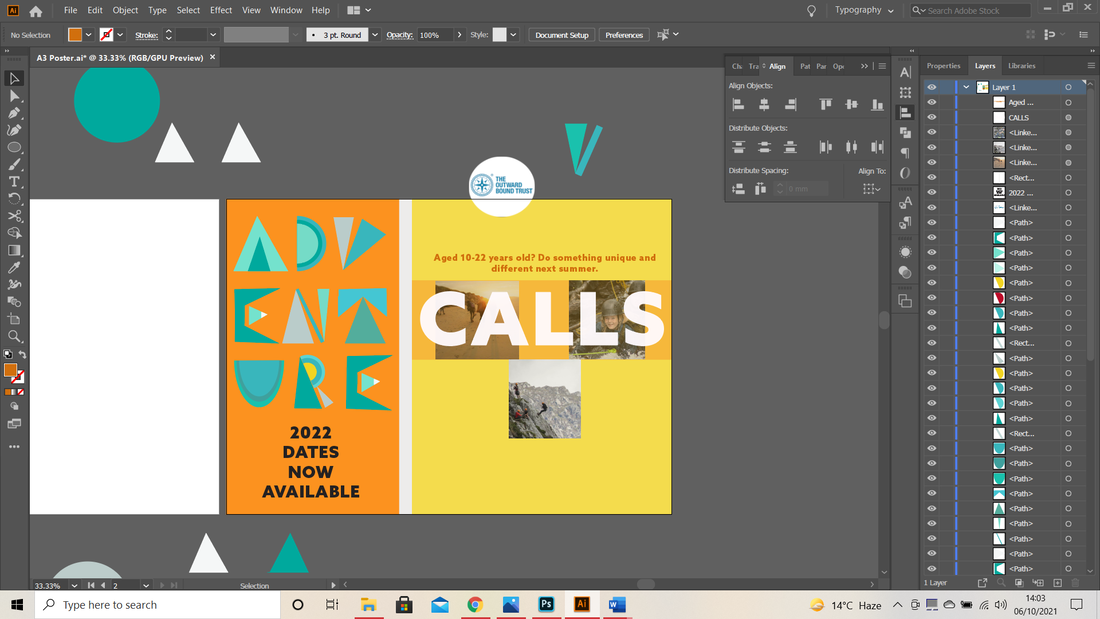Select the Gradient tool
Screen dimensions: 1100x619
coord(14,251)
